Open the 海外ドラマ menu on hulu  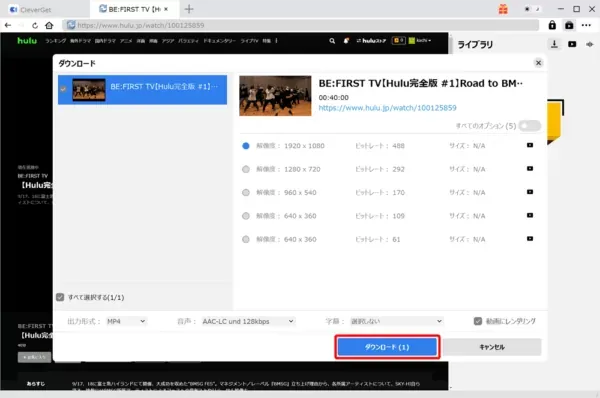point(80,41)
